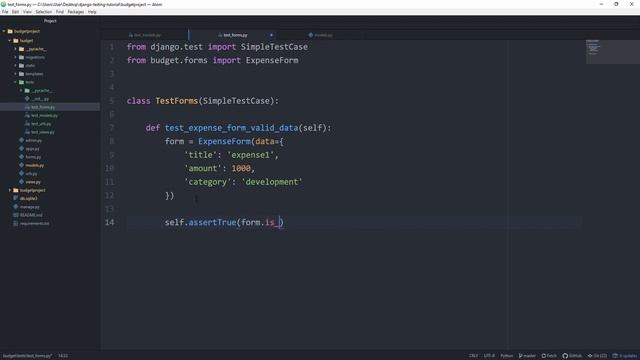Open requirements.txt from the project tree

click(34, 224)
